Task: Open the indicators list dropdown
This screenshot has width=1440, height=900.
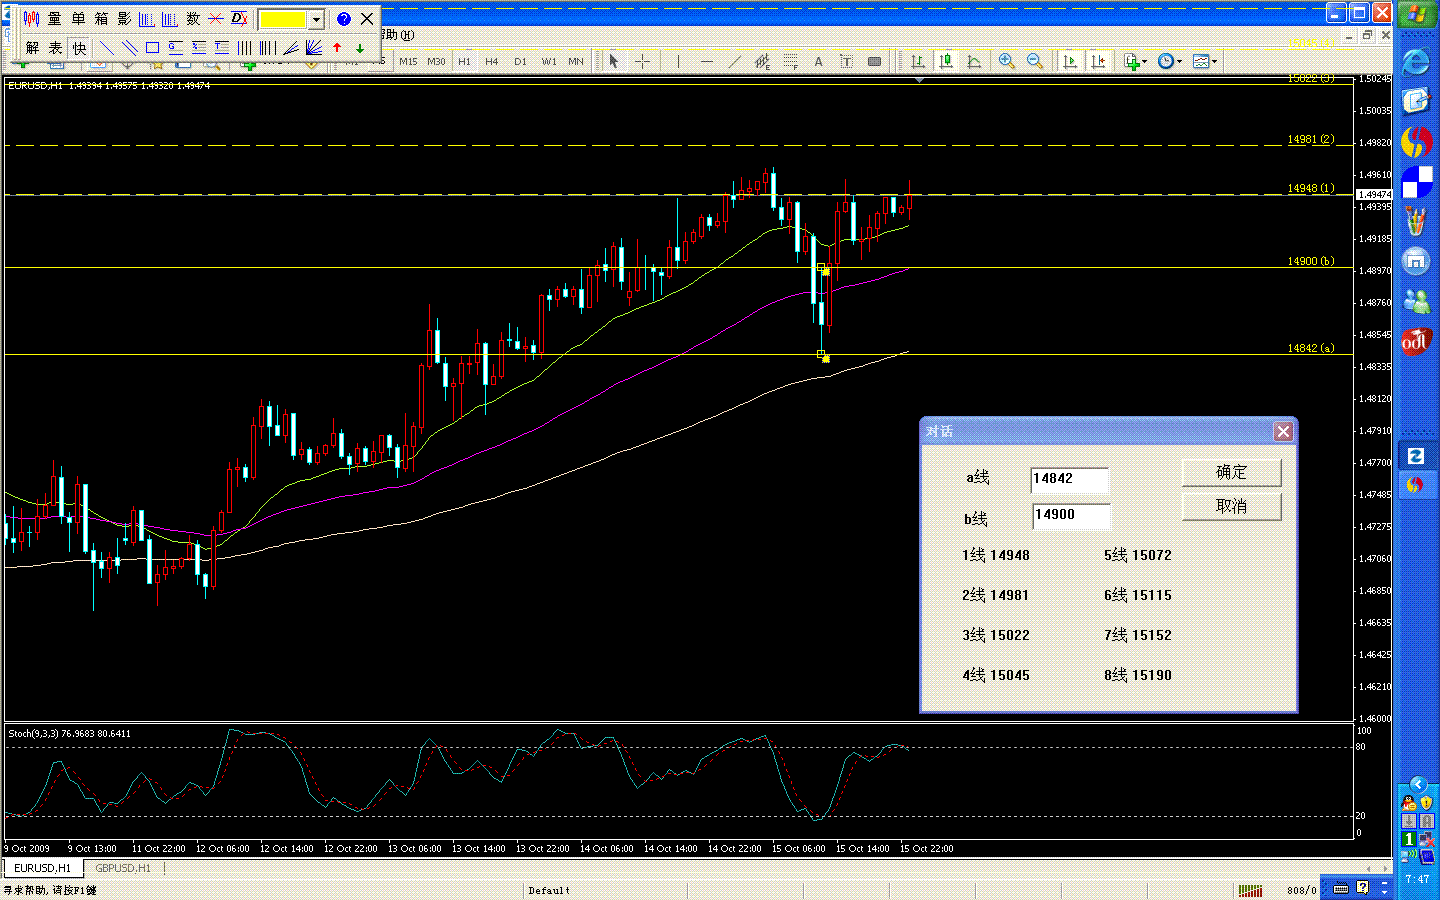Action: (x=1135, y=61)
